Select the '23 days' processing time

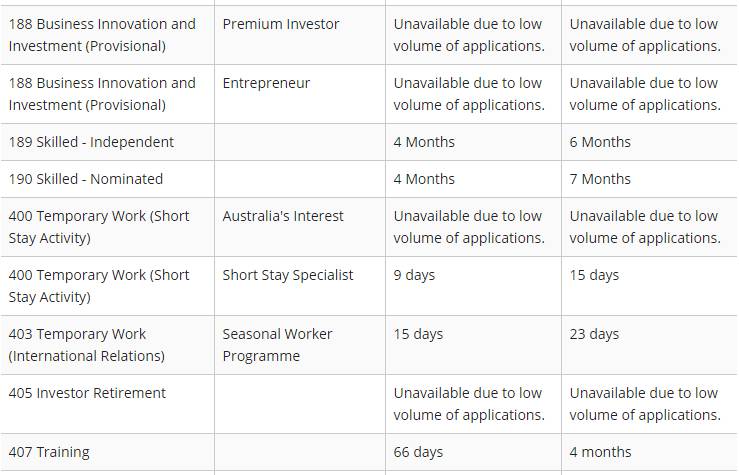(x=649, y=345)
